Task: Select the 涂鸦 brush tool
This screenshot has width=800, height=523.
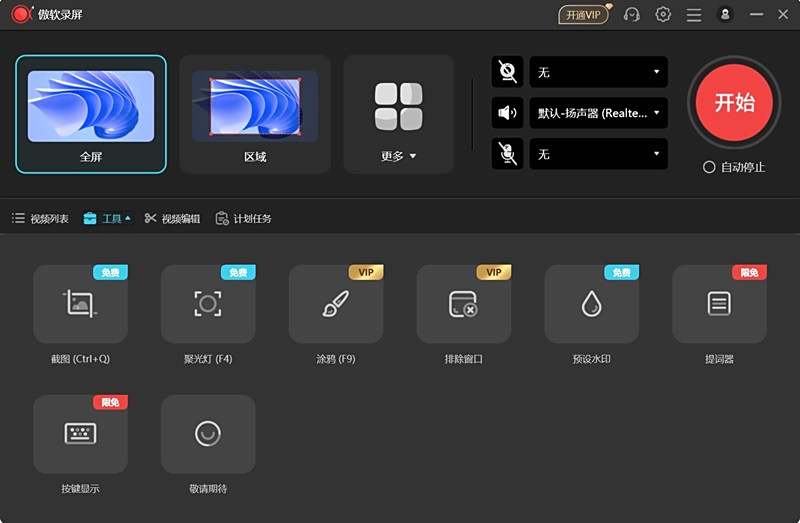Action: pos(336,304)
